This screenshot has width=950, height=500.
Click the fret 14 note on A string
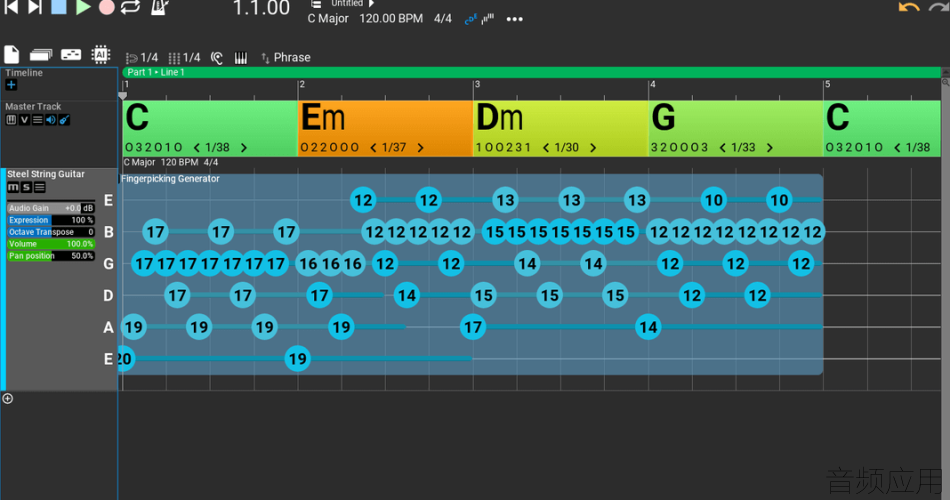648,327
